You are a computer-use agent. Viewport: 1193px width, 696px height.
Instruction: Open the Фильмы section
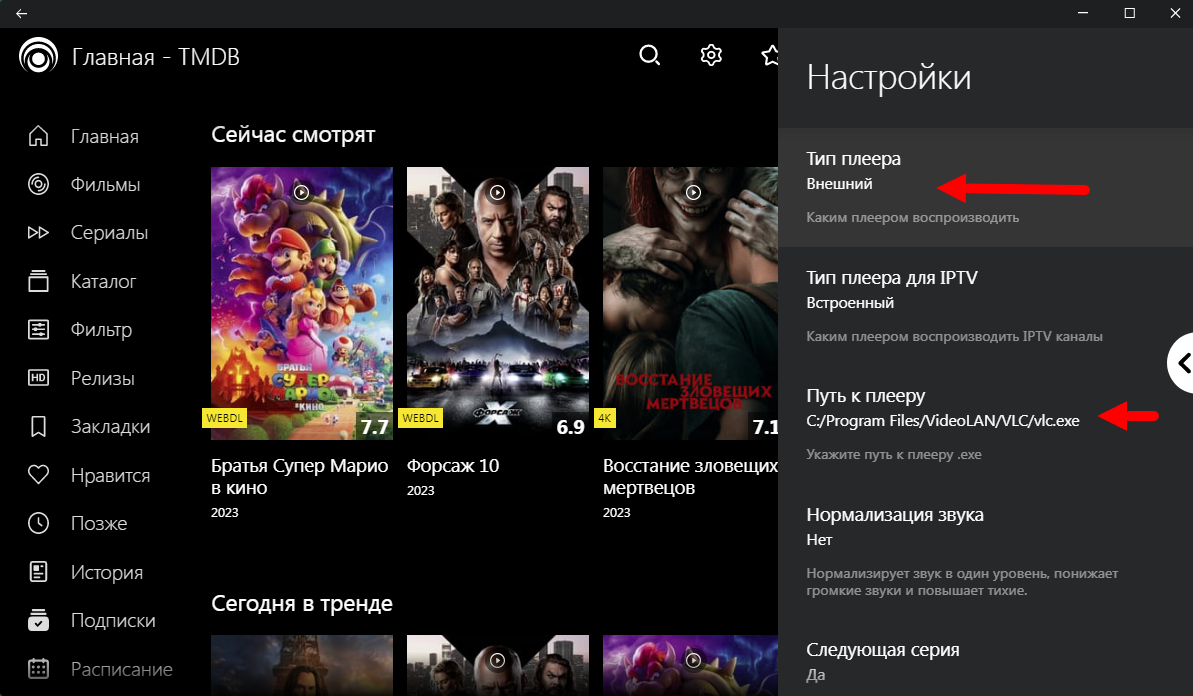(x=106, y=185)
